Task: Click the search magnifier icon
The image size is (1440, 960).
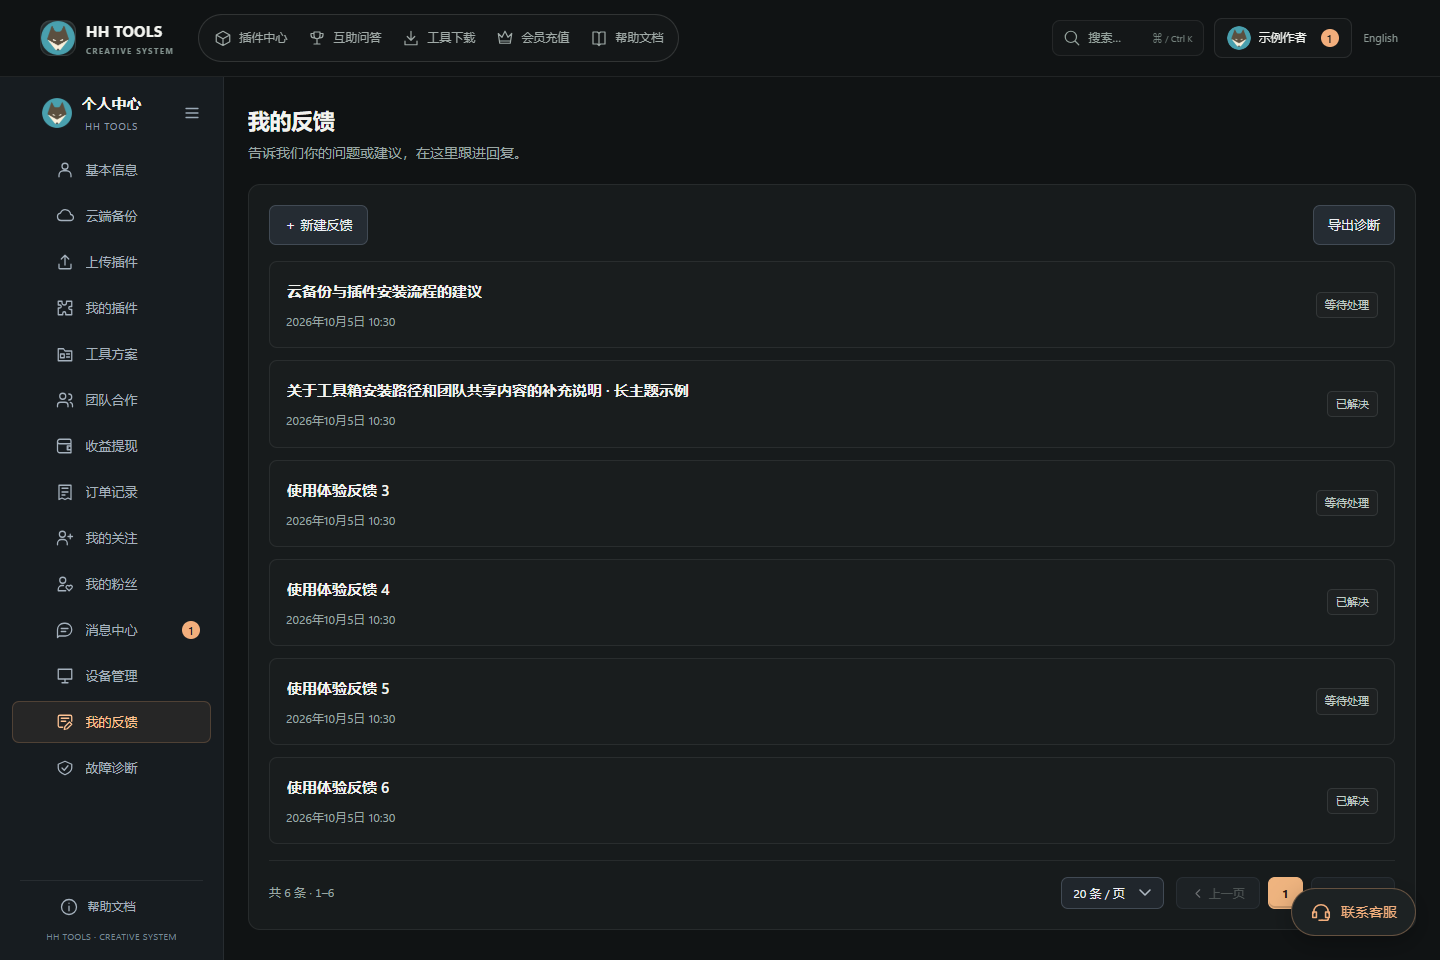Action: (x=1072, y=38)
